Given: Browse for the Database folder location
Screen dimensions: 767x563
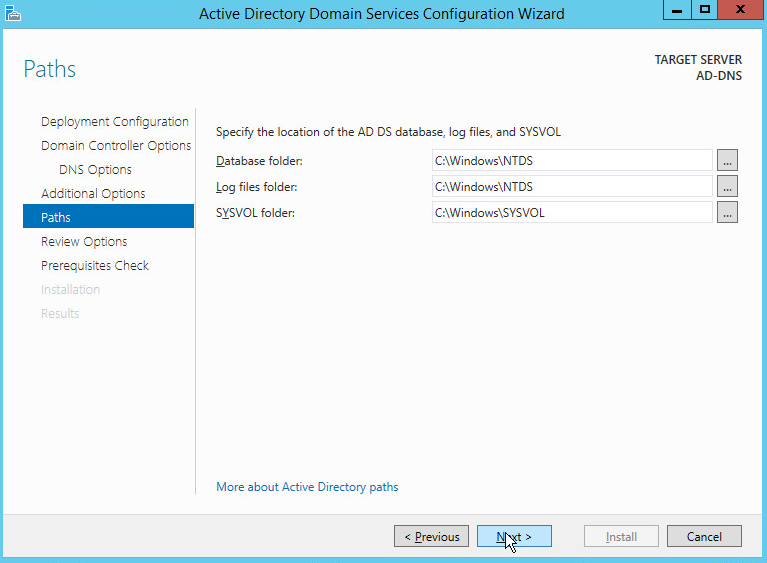Looking at the screenshot, I should [727, 160].
